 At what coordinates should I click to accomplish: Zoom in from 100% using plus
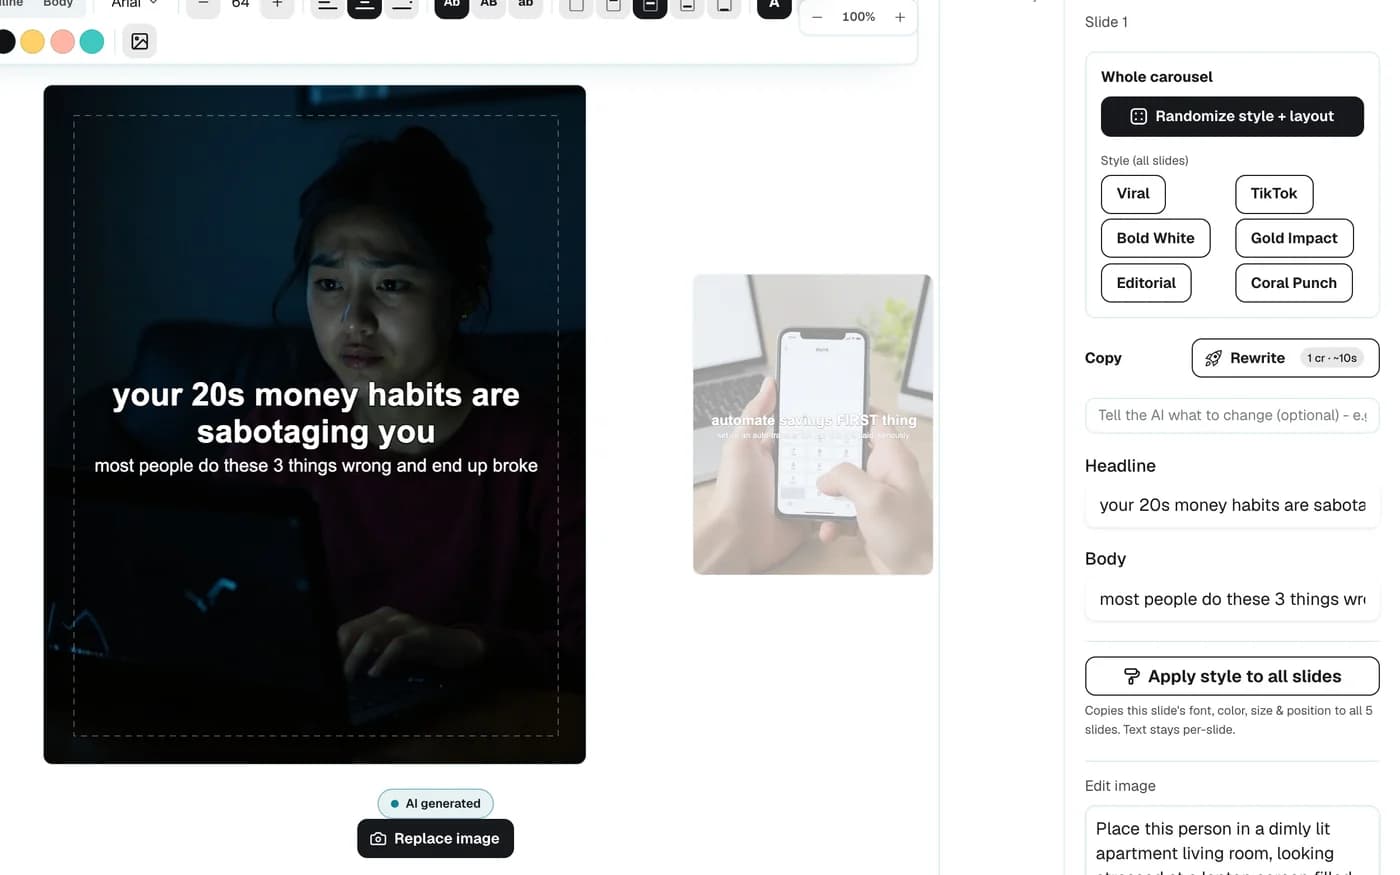click(900, 17)
